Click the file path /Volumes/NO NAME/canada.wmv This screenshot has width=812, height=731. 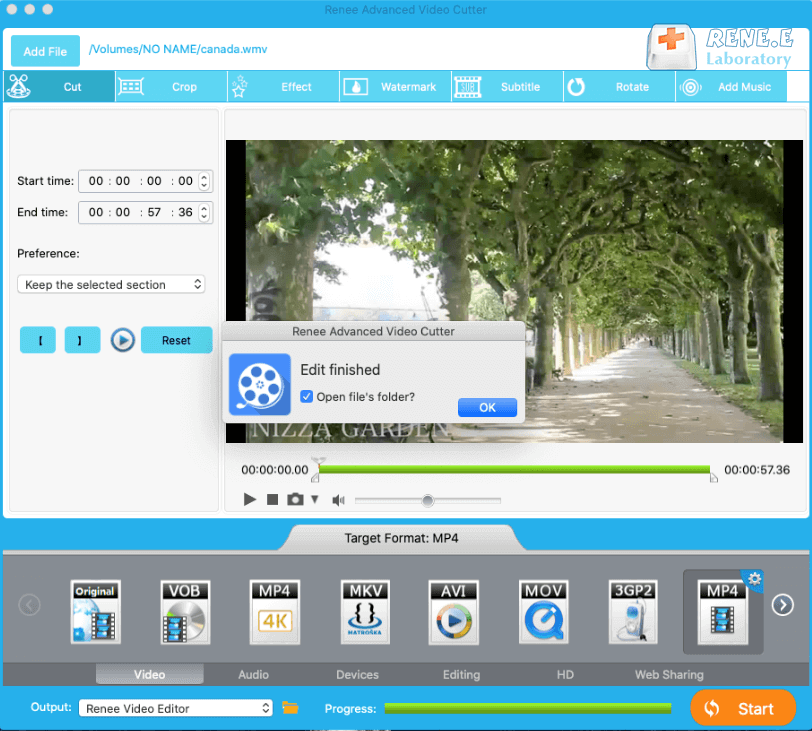(x=178, y=49)
